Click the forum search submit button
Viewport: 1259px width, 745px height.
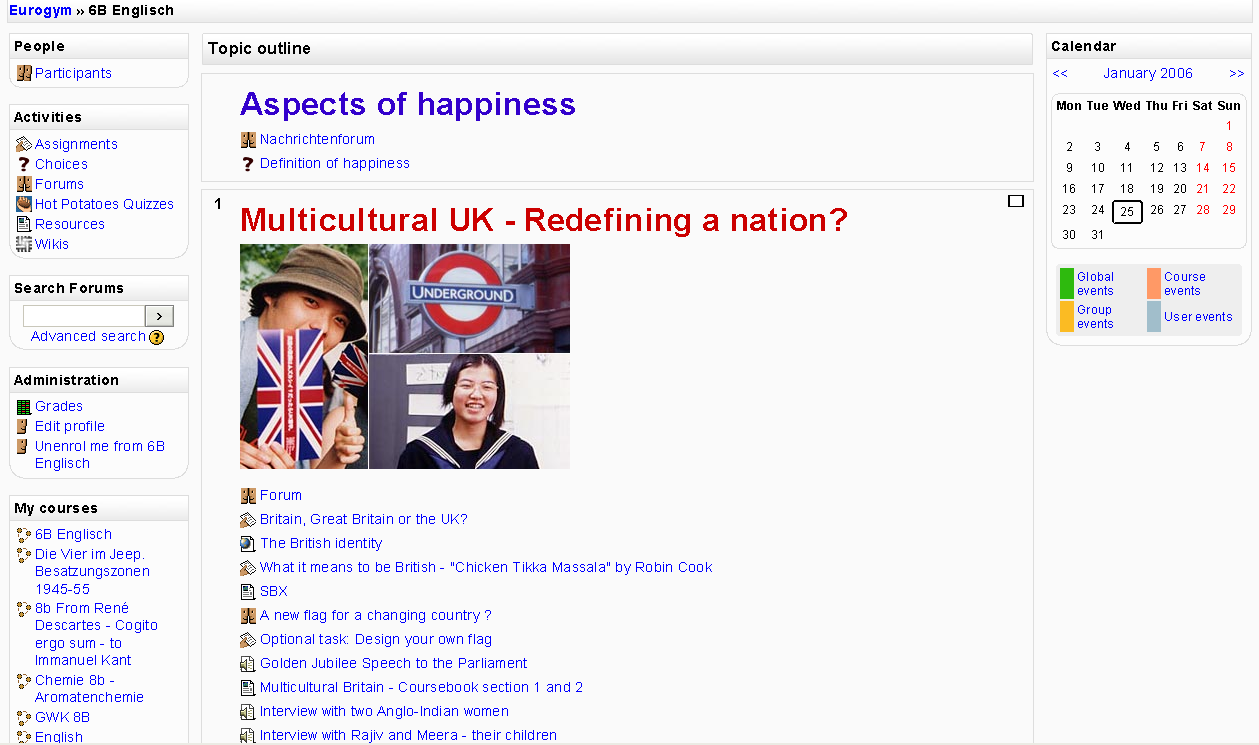[159, 316]
